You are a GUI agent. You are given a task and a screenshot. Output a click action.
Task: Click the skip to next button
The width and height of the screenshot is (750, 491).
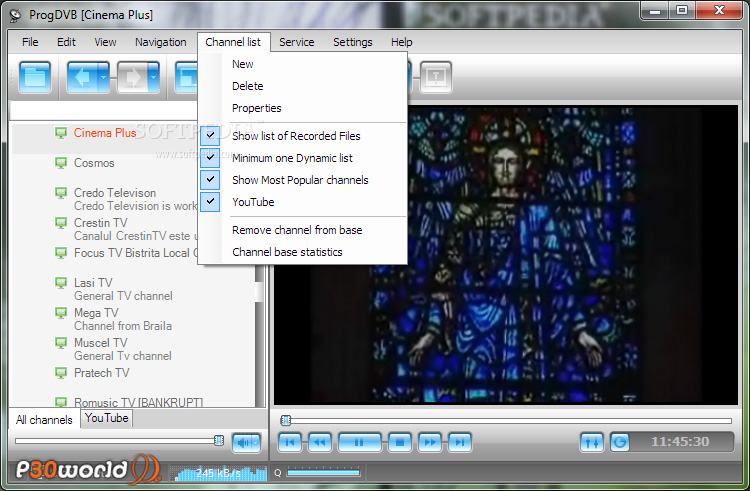[460, 442]
